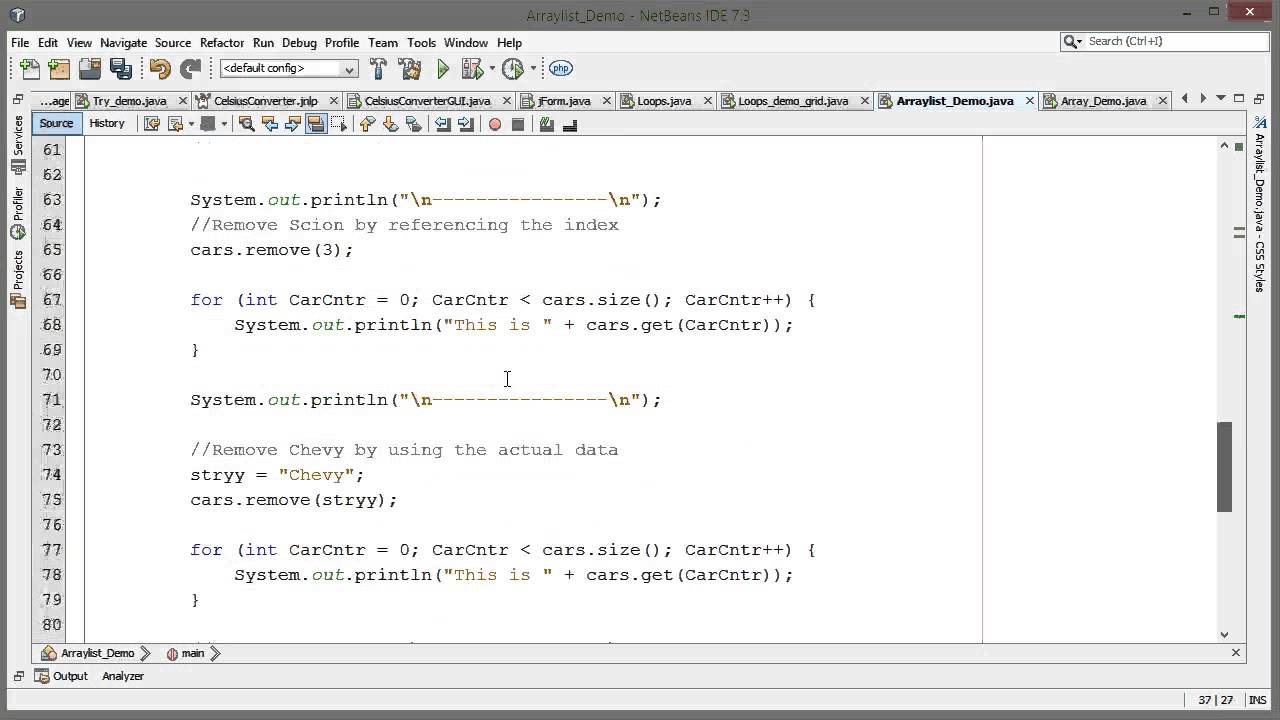Open search options magnifier dropdown
Screen dimensions: 1280x720
point(1072,41)
